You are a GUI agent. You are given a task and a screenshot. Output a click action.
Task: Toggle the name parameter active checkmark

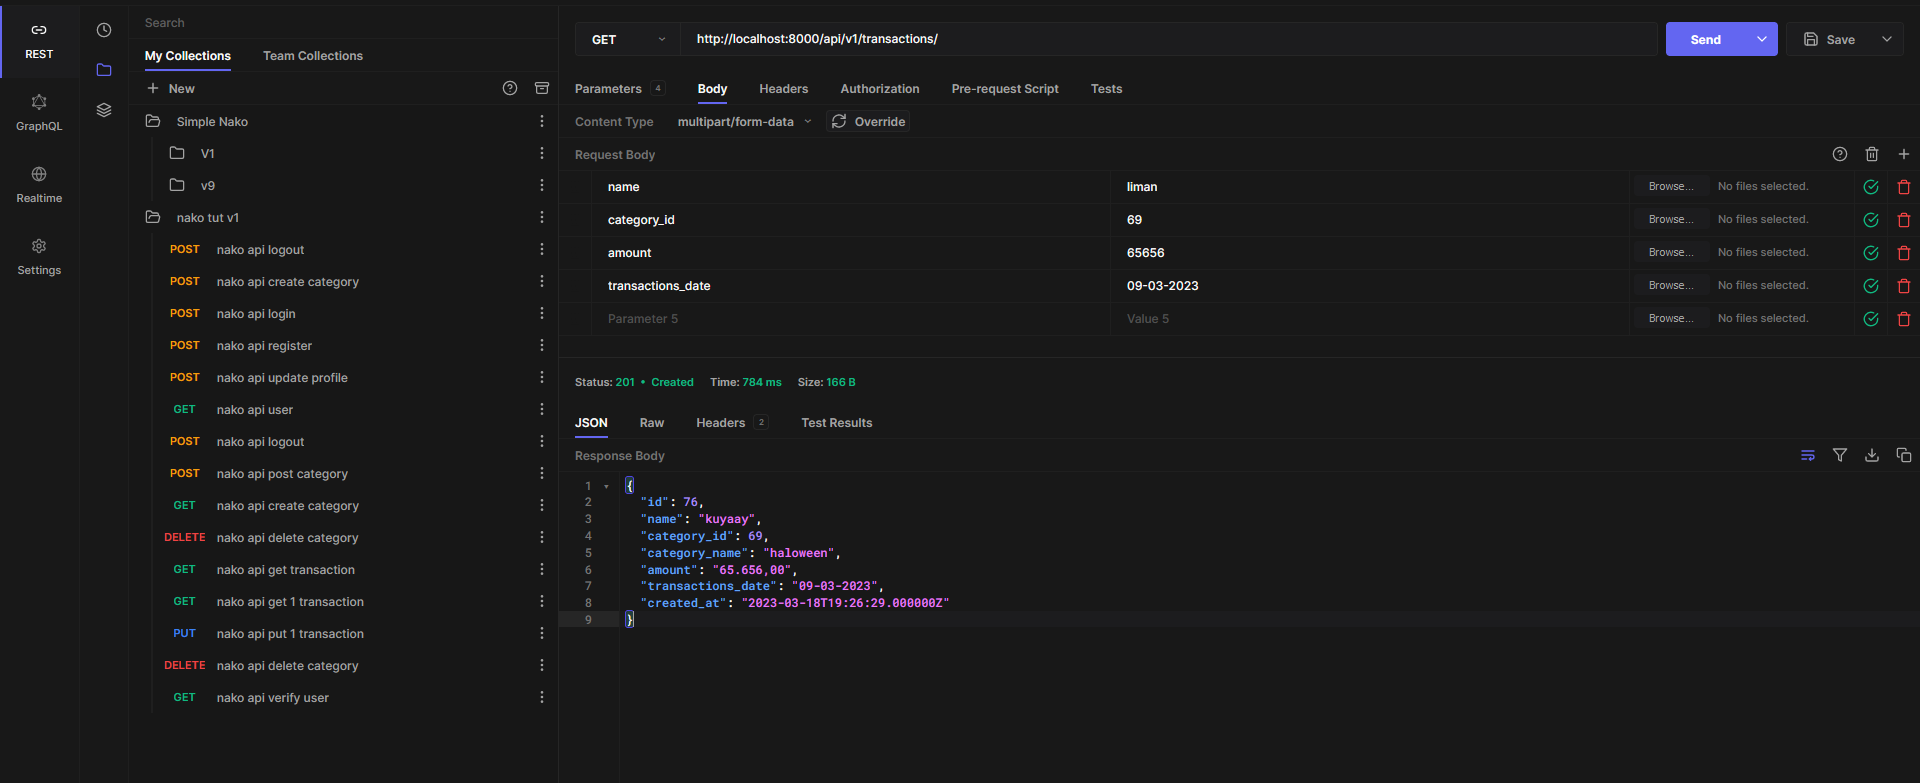[1870, 187]
